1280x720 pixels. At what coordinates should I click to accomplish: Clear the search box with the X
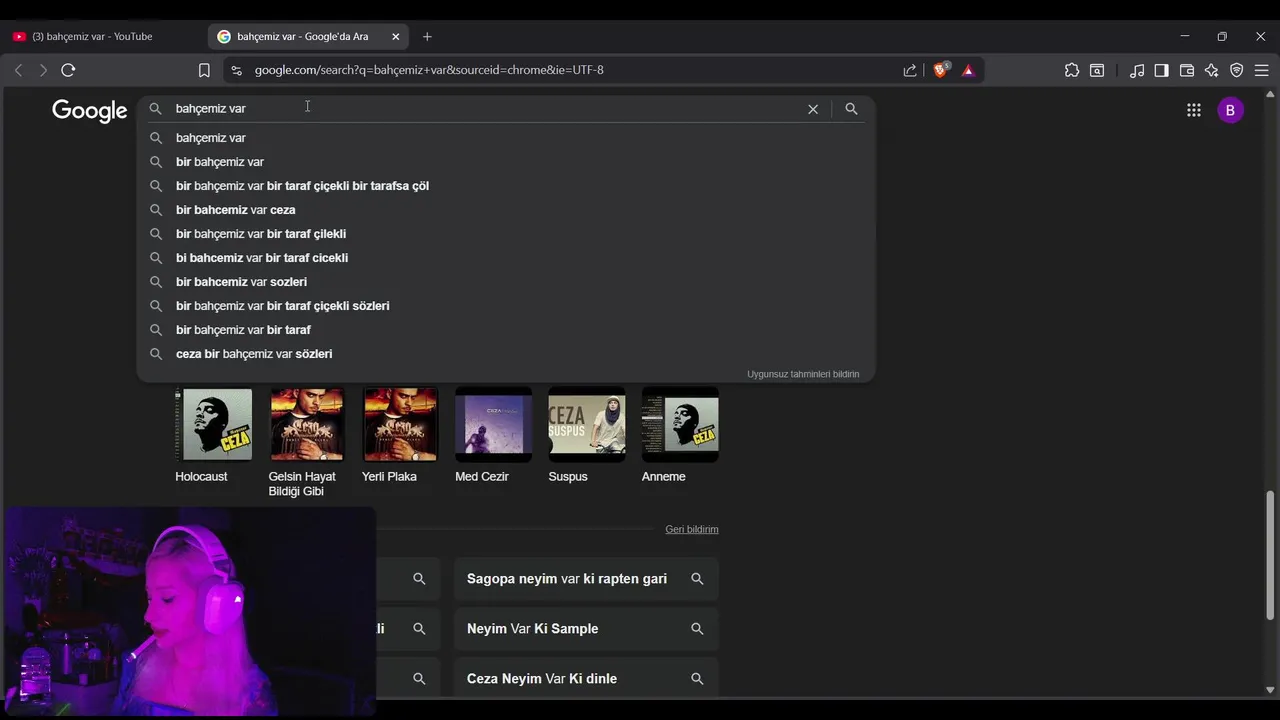click(x=813, y=109)
